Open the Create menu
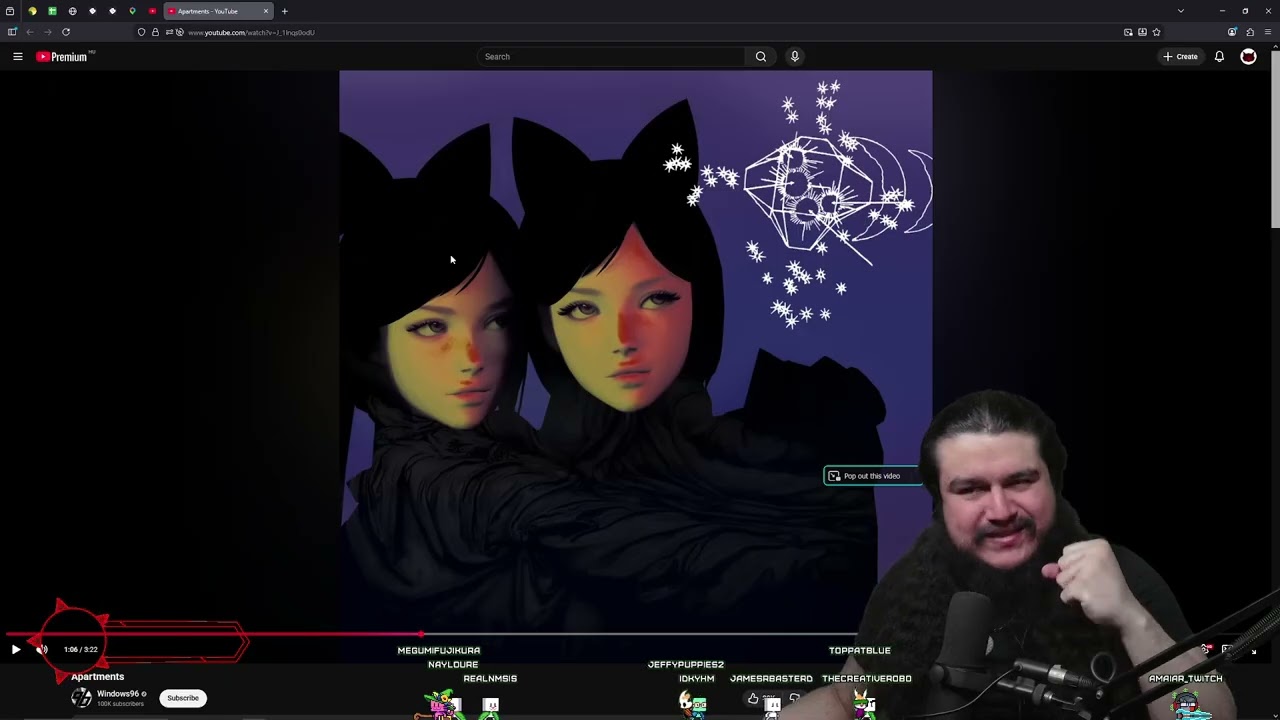1280x720 pixels. click(x=1180, y=57)
